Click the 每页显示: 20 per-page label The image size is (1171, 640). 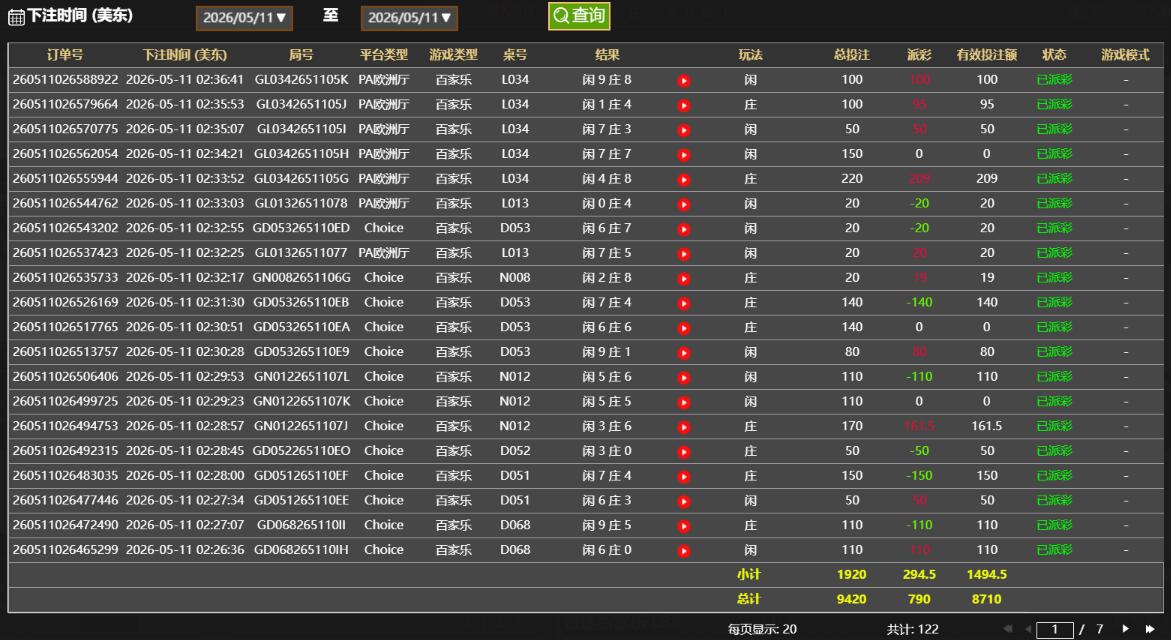click(762, 630)
